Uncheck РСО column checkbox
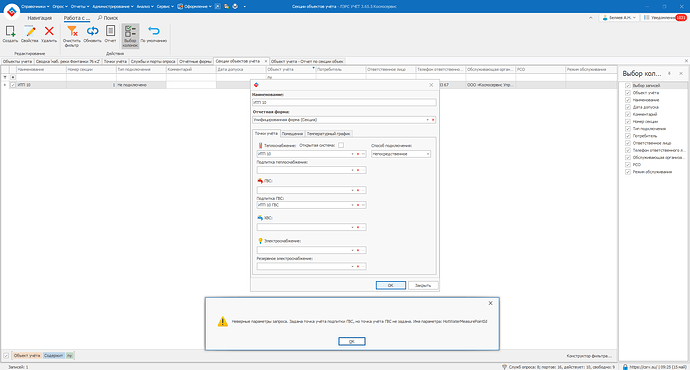The height and width of the screenshot is (370, 690). [628, 165]
